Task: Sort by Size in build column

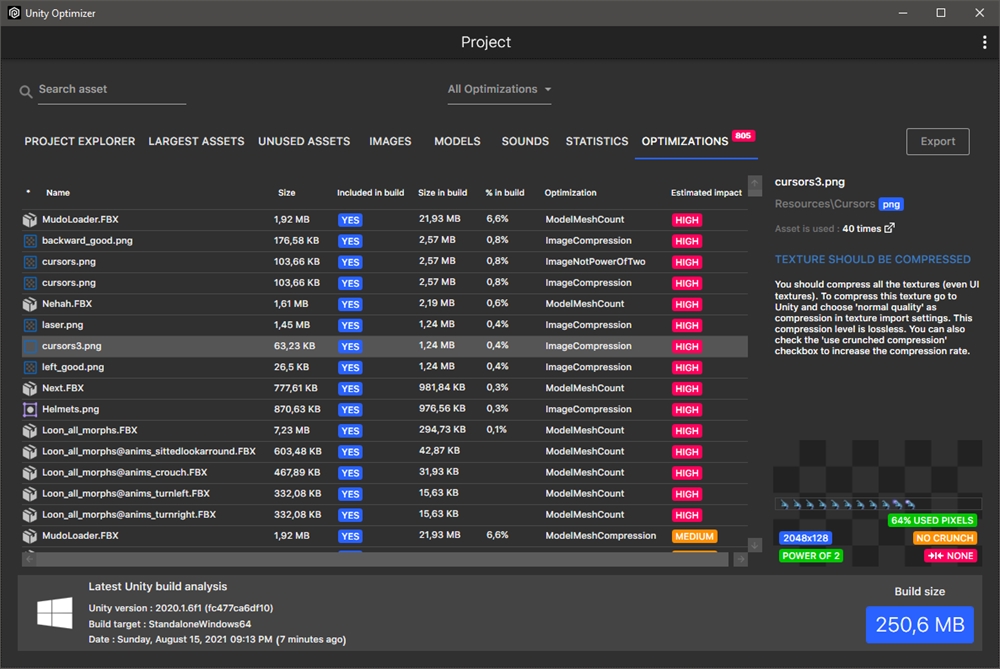Action: pyautogui.click(x=442, y=193)
